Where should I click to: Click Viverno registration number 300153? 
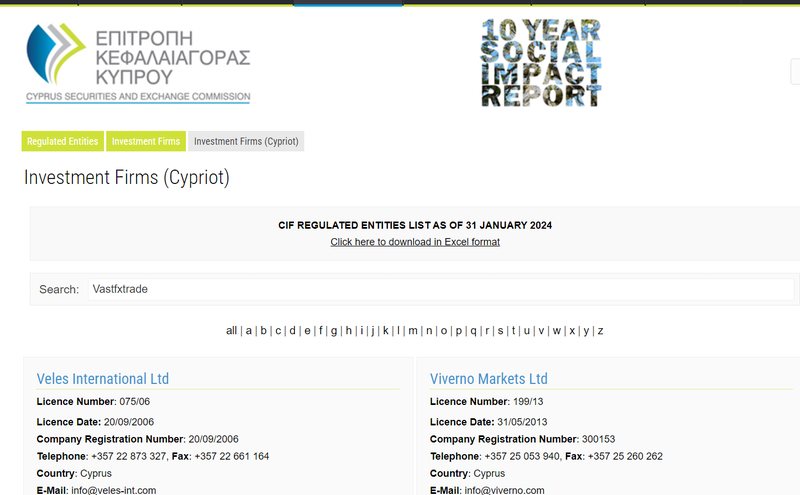tap(598, 439)
